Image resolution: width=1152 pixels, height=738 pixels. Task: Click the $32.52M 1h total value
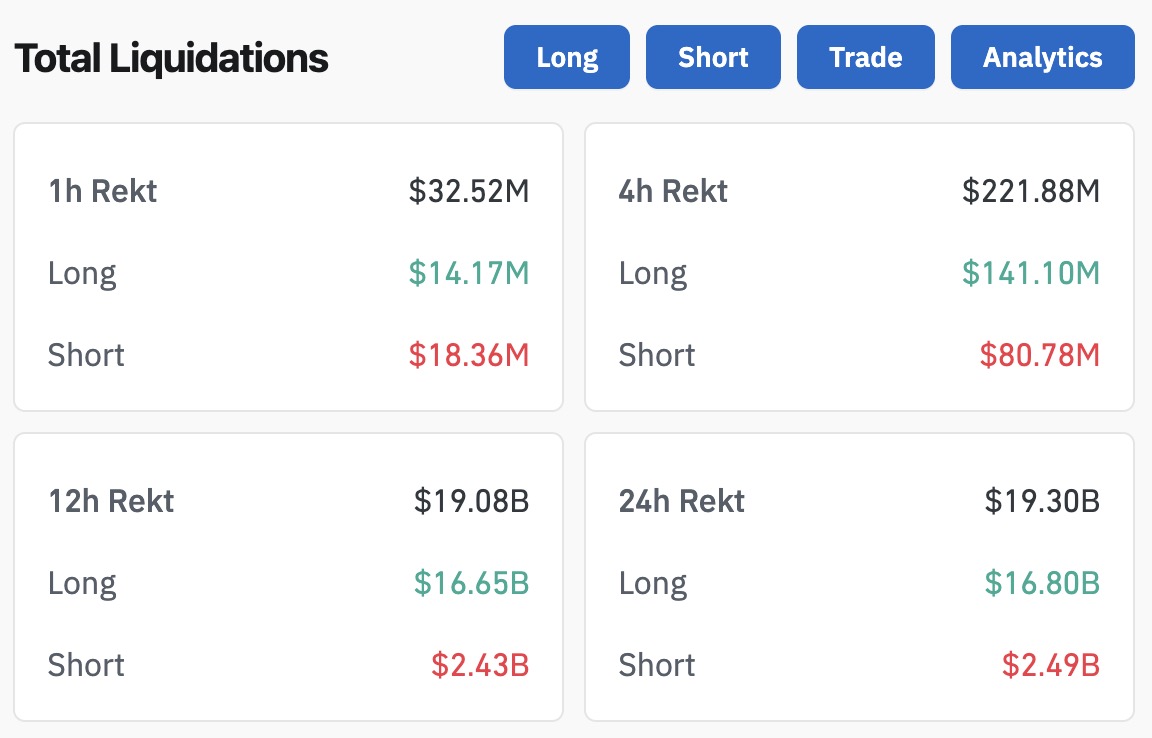coord(468,191)
